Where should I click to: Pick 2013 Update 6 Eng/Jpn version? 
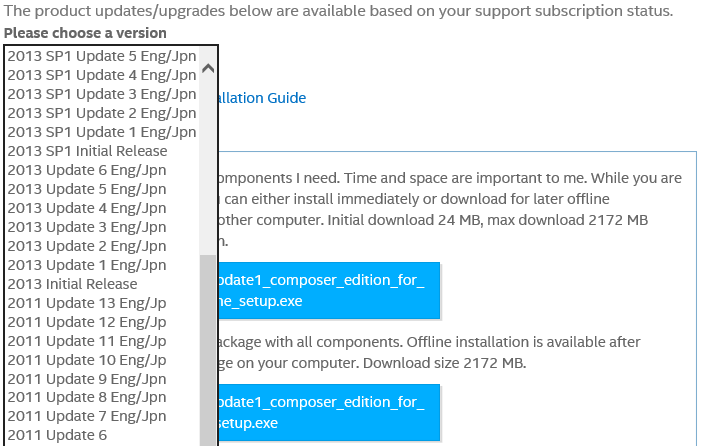click(87, 170)
